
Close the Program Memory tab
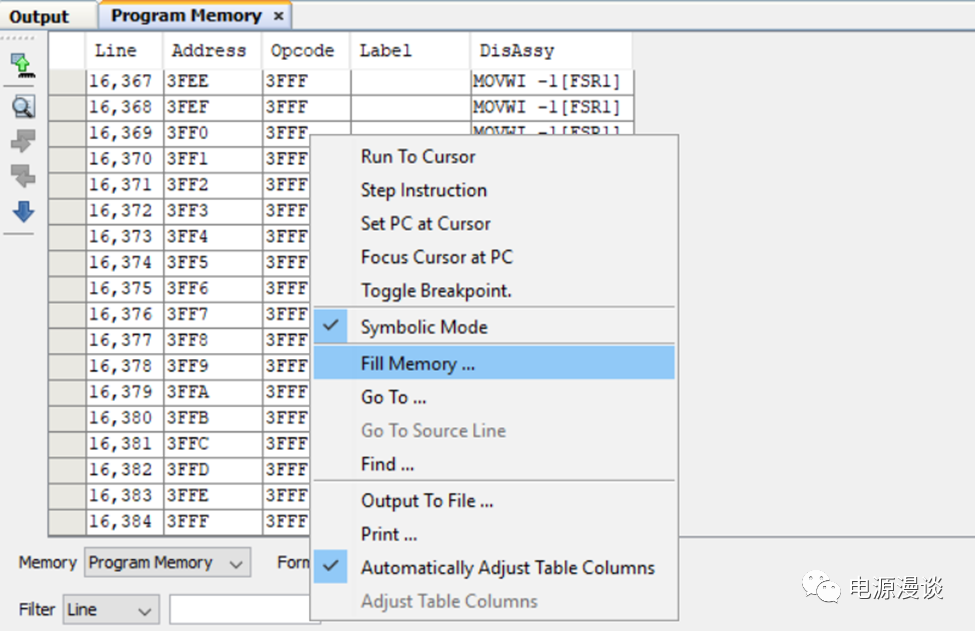[x=278, y=16]
